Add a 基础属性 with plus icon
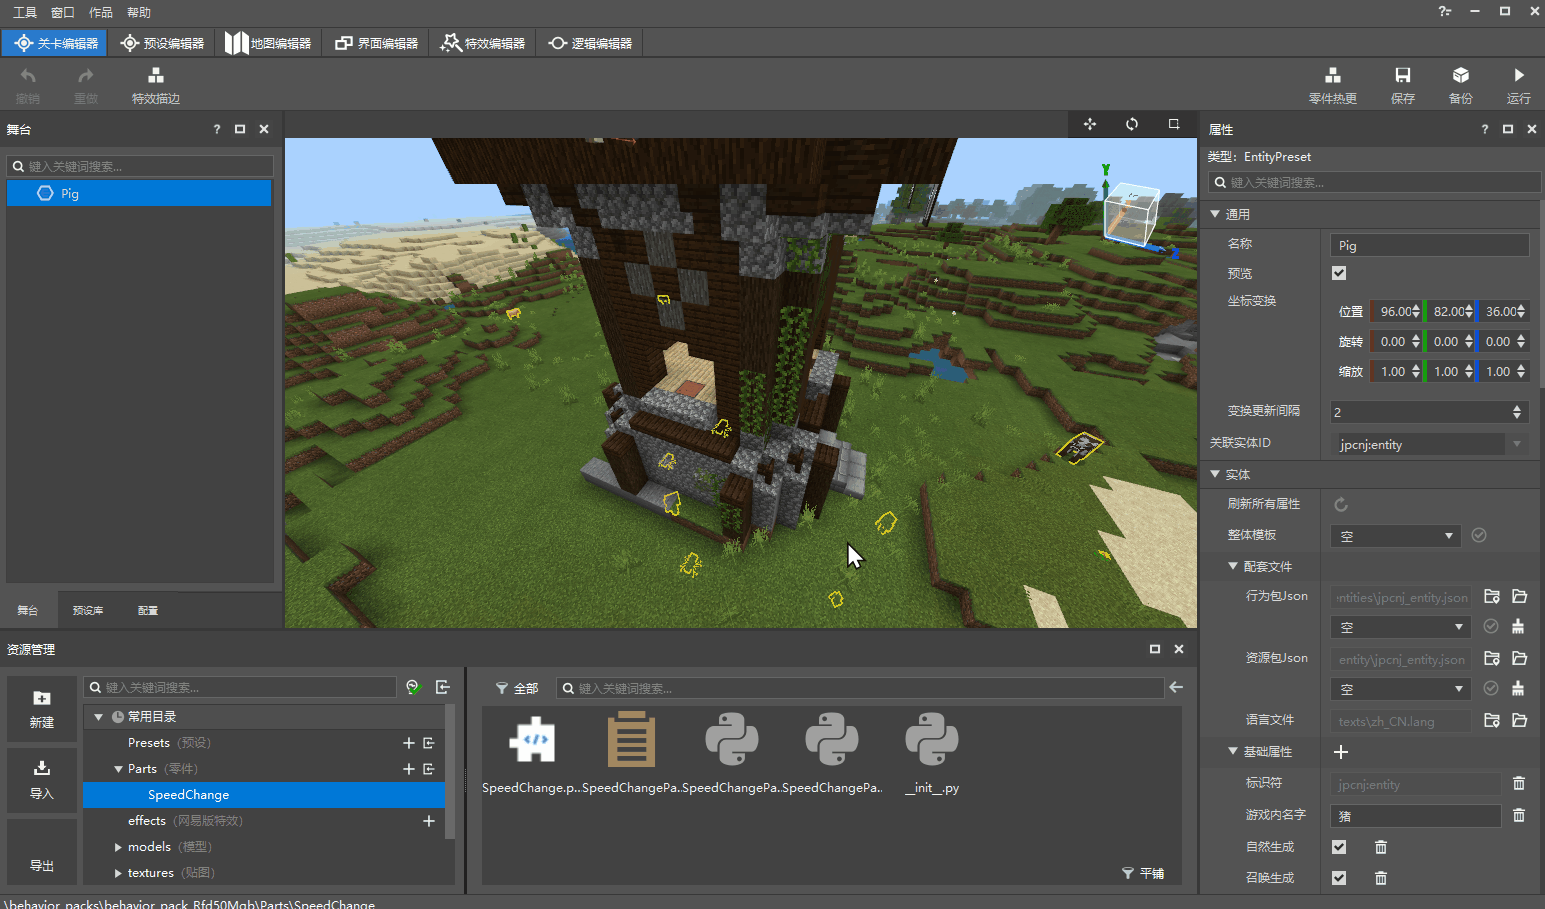 pos(1341,752)
